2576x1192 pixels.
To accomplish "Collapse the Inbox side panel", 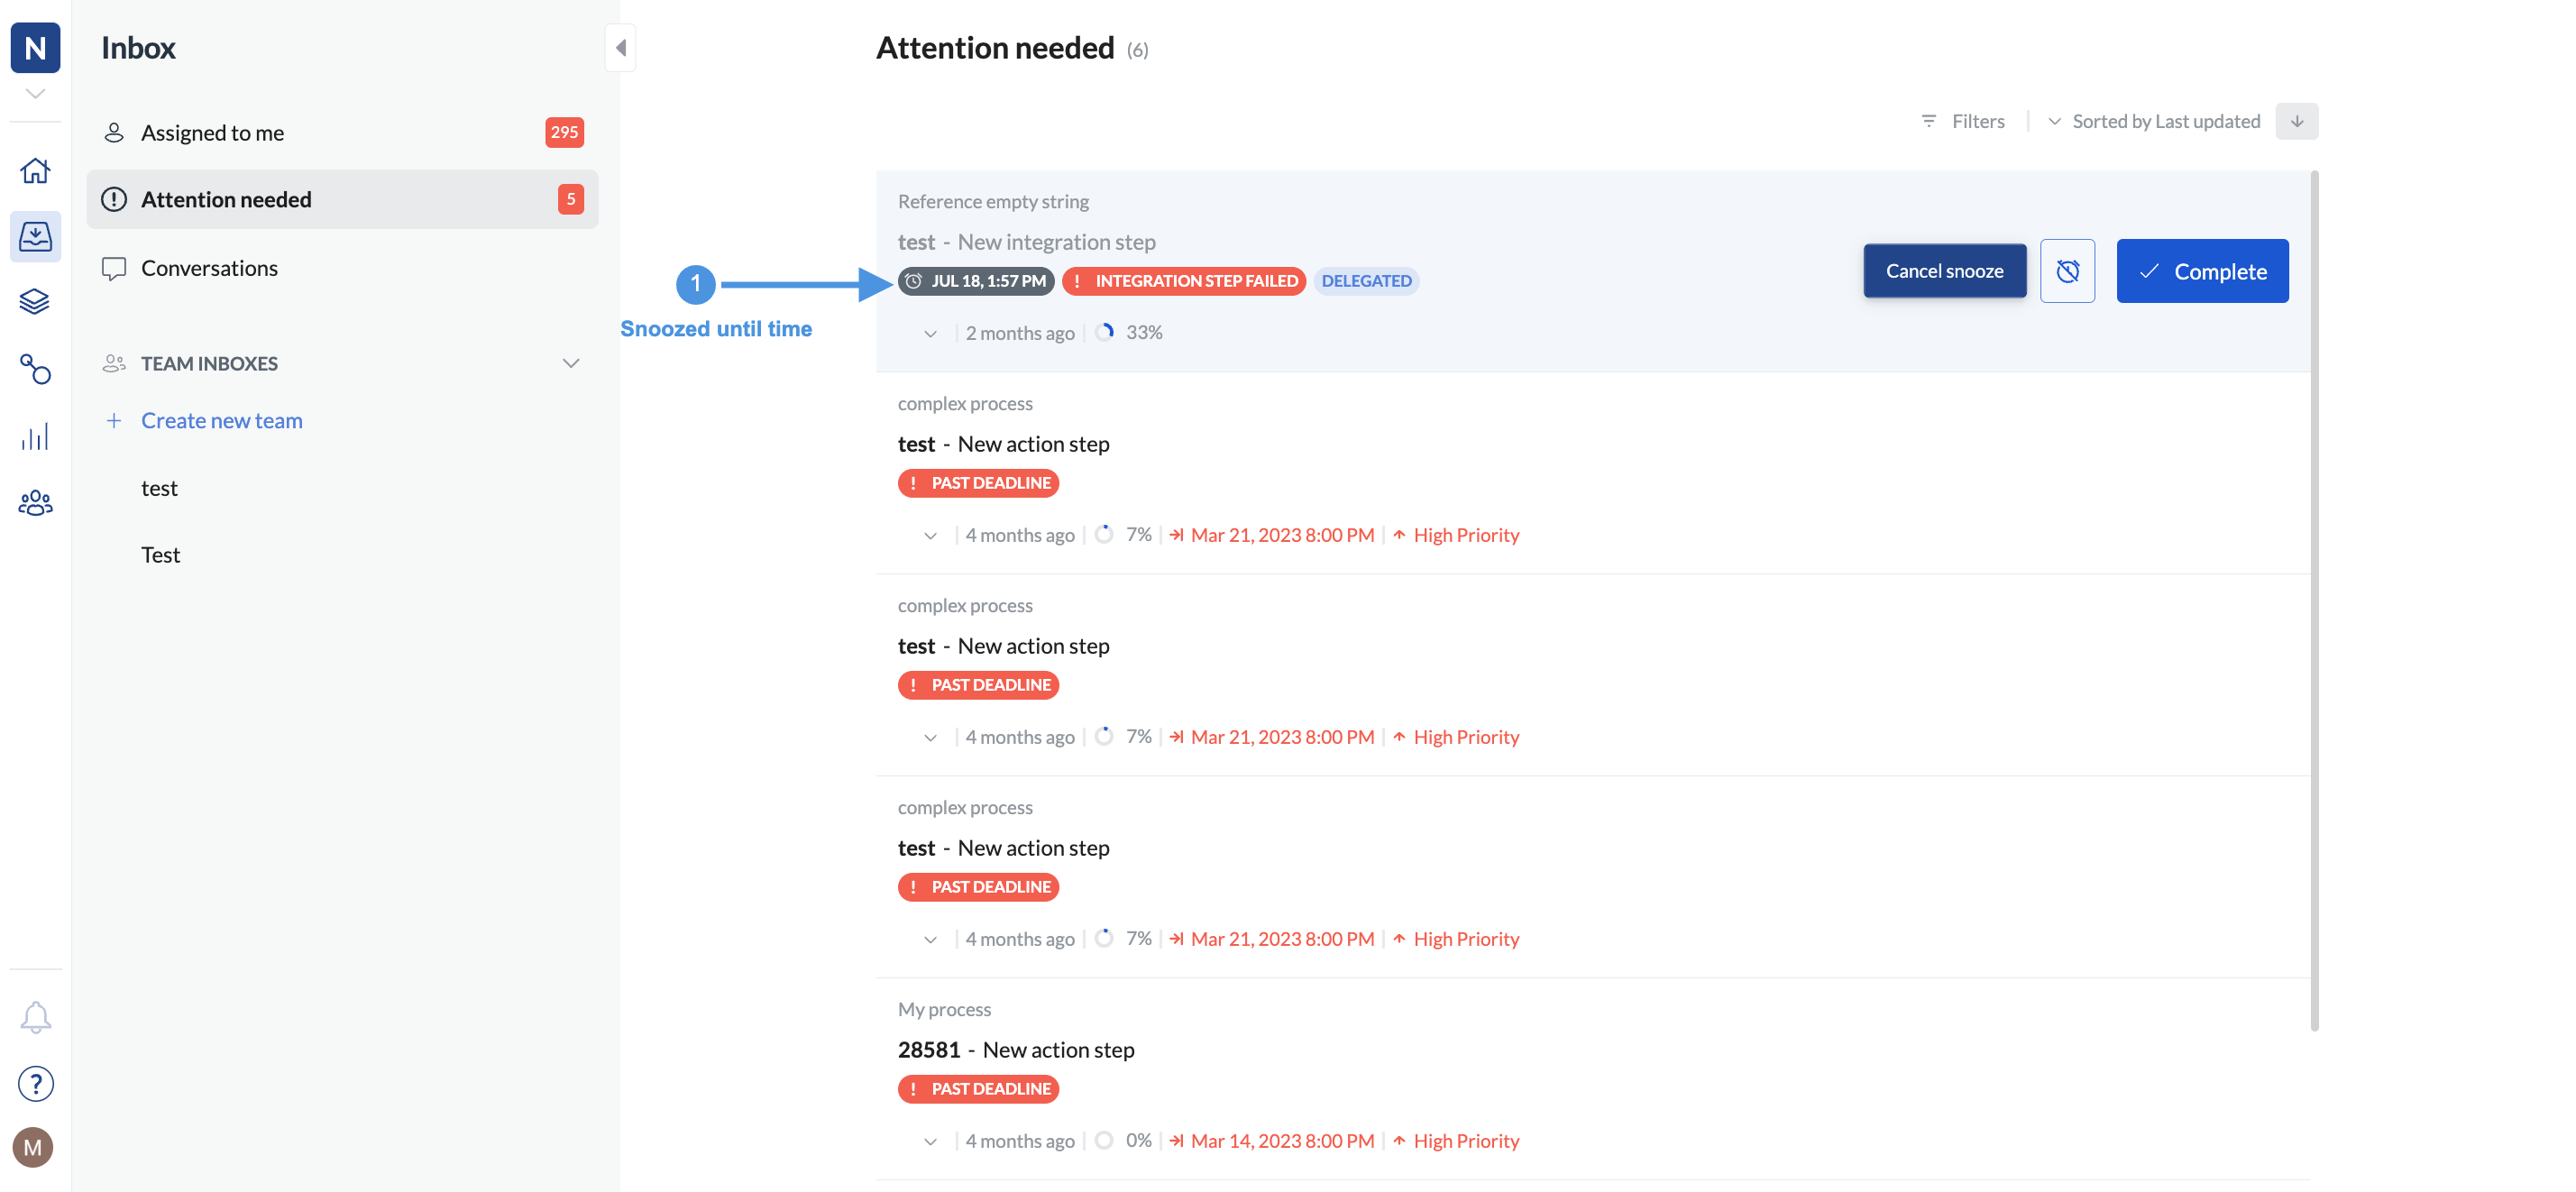I will point(620,48).
